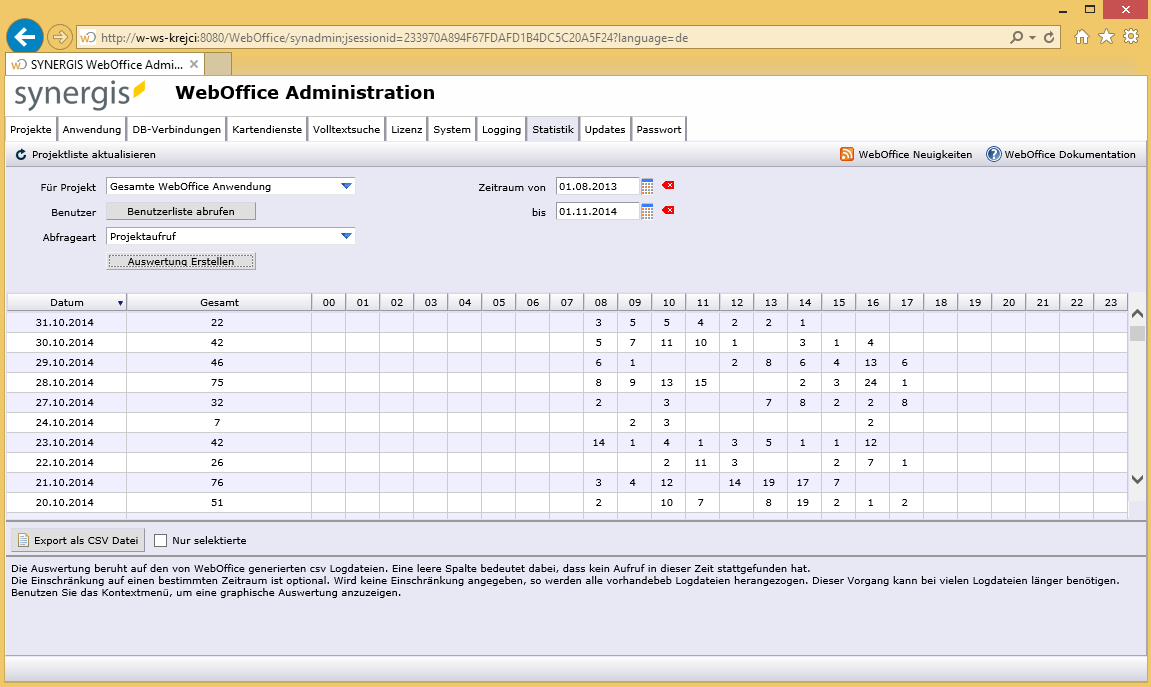1151x687 pixels.
Task: Click the Projektliste aktualisieren refresh icon
Action: pos(21,155)
